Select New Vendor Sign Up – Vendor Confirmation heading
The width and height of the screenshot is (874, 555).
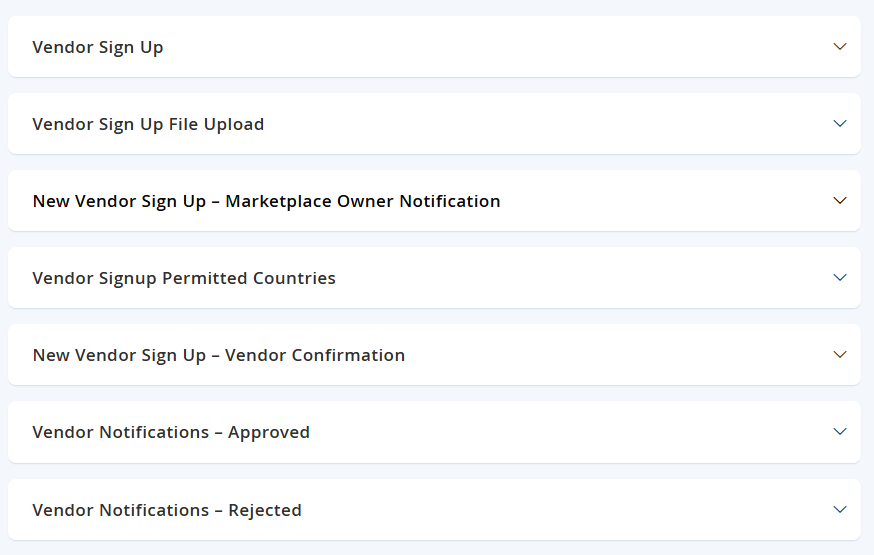(218, 355)
